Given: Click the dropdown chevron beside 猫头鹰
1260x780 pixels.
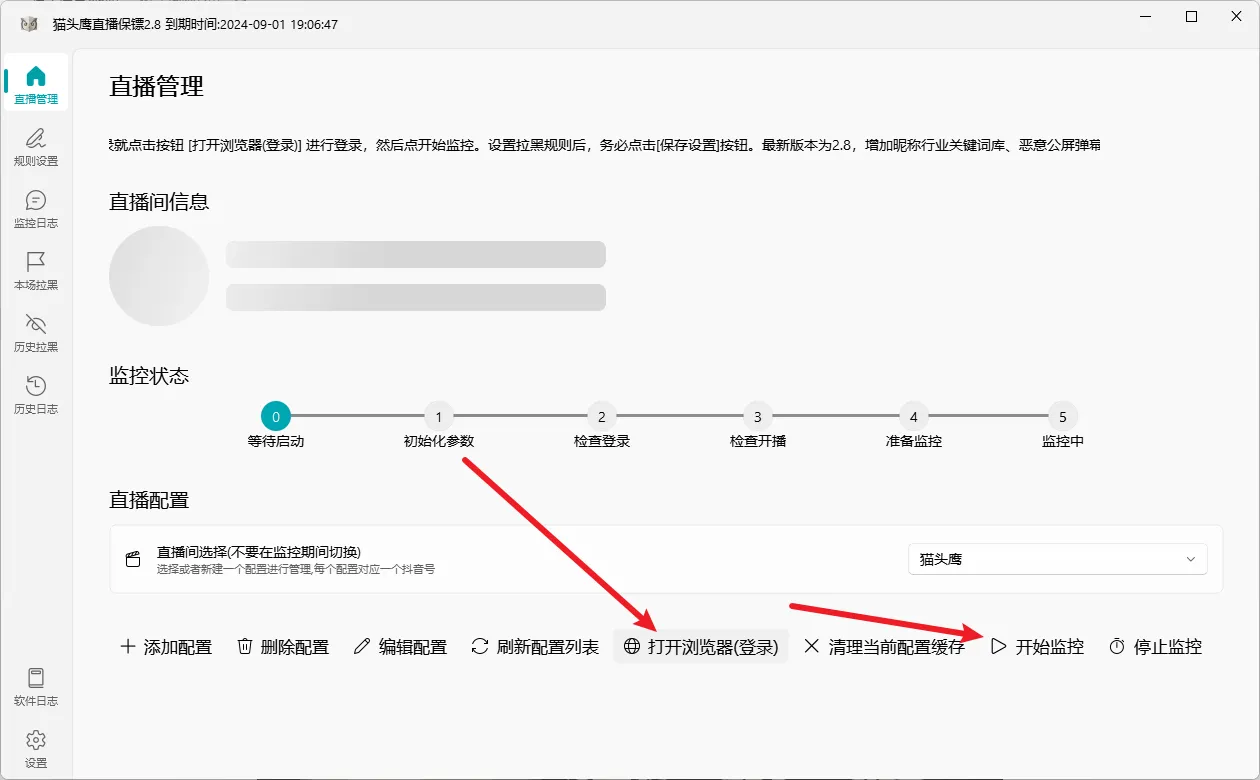Looking at the screenshot, I should click(1190, 560).
